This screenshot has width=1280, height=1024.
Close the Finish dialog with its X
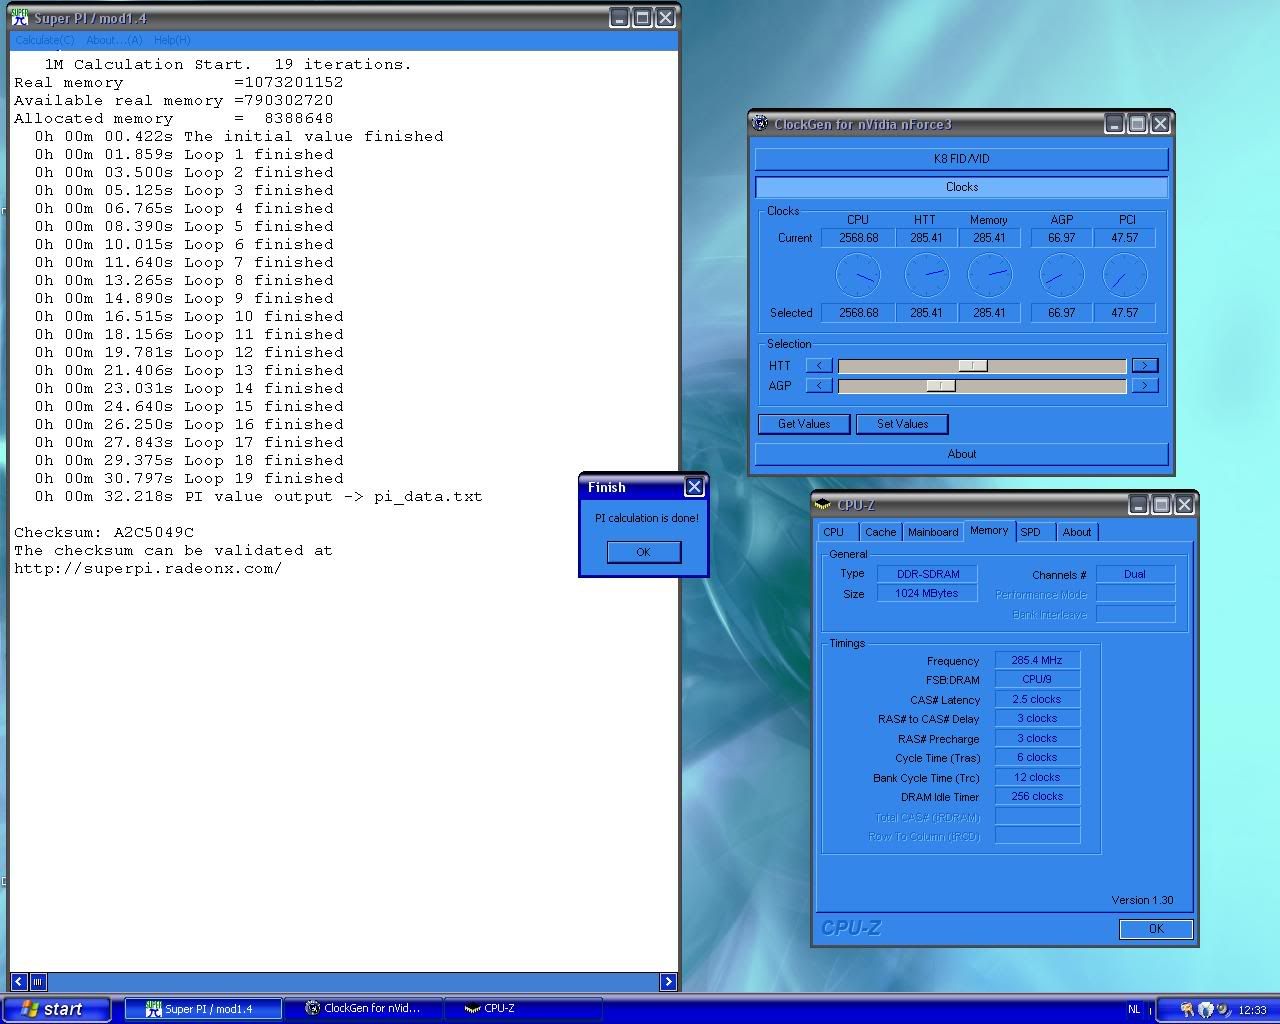[x=694, y=487]
